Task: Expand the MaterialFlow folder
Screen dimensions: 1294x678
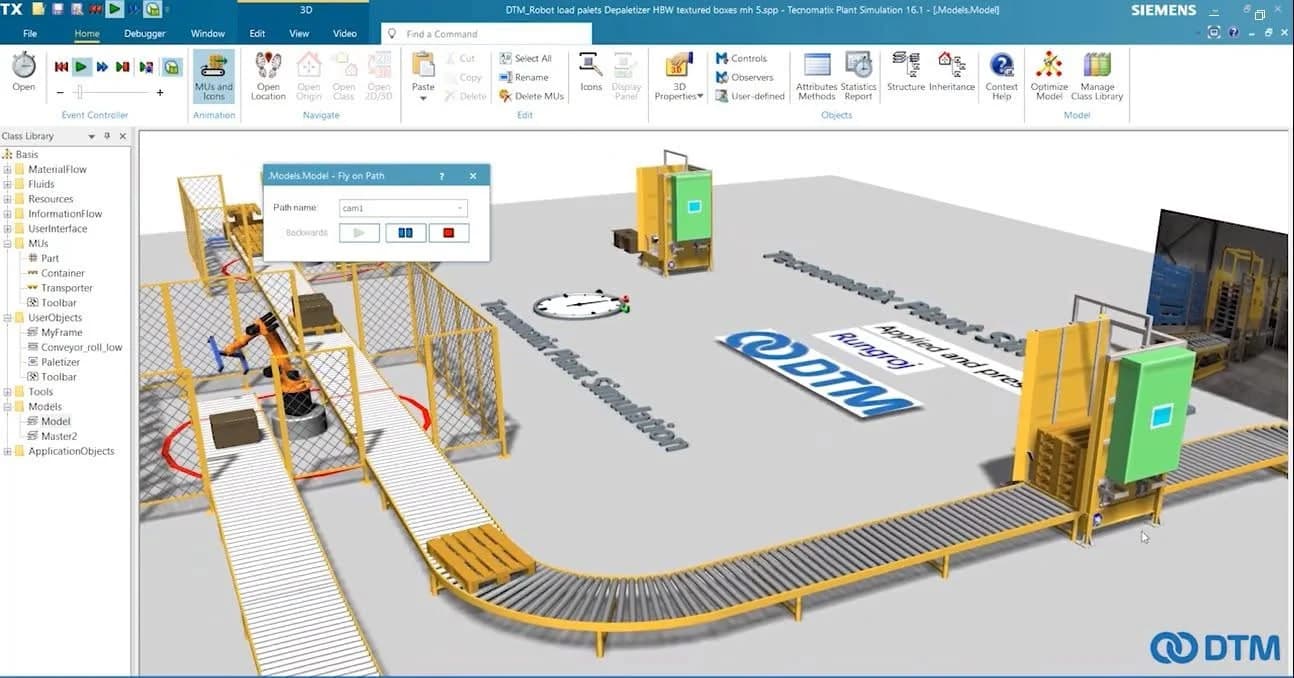Action: click(7, 169)
